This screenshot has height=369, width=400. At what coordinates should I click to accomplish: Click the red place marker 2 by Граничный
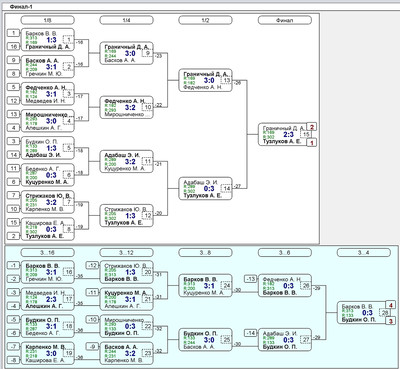pyautogui.click(x=312, y=127)
